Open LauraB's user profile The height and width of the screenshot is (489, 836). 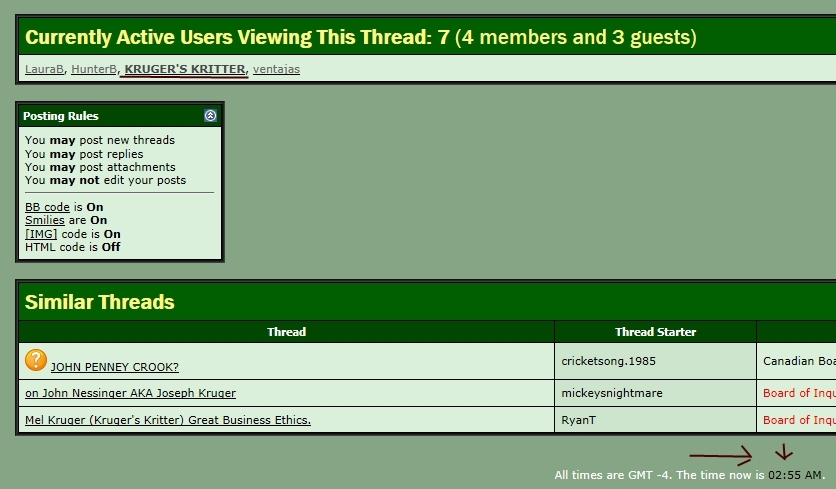pyautogui.click(x=45, y=69)
